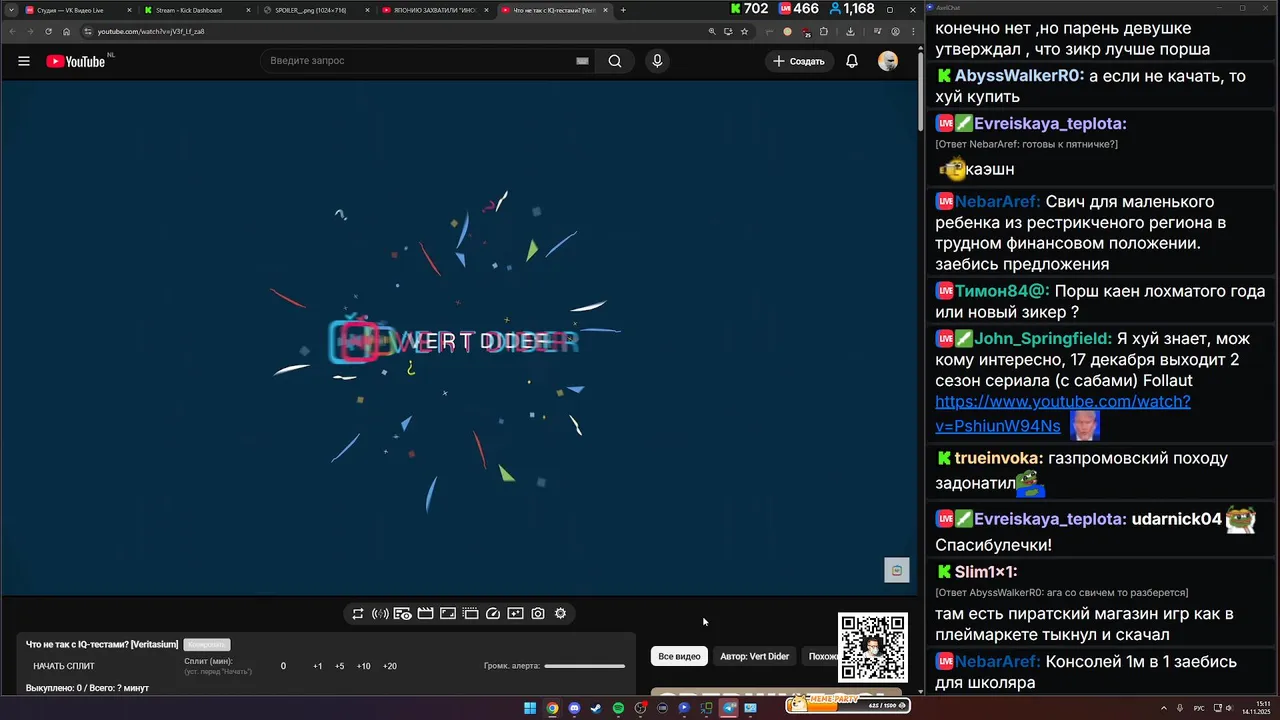The image size is (1280, 720).
Task: Click the channel watermark in the video corner
Action: tap(897, 570)
